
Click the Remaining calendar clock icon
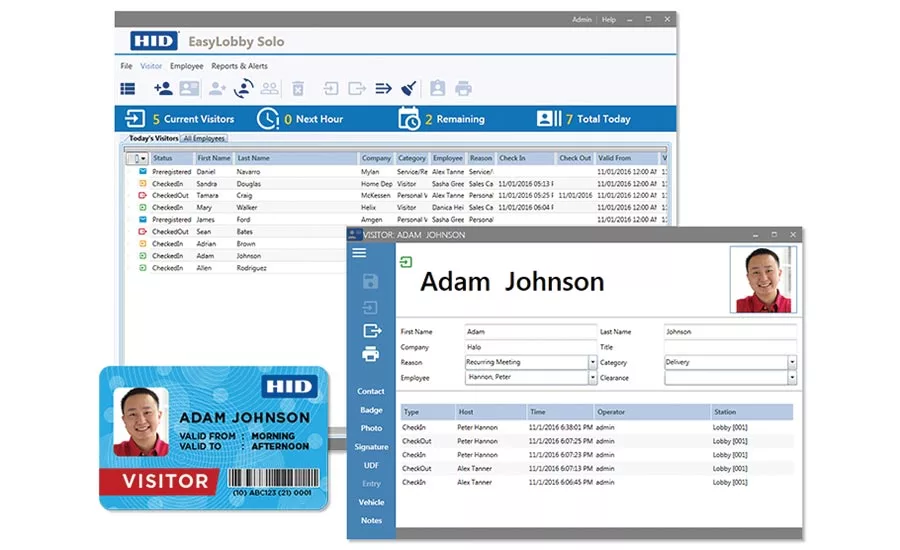click(409, 119)
